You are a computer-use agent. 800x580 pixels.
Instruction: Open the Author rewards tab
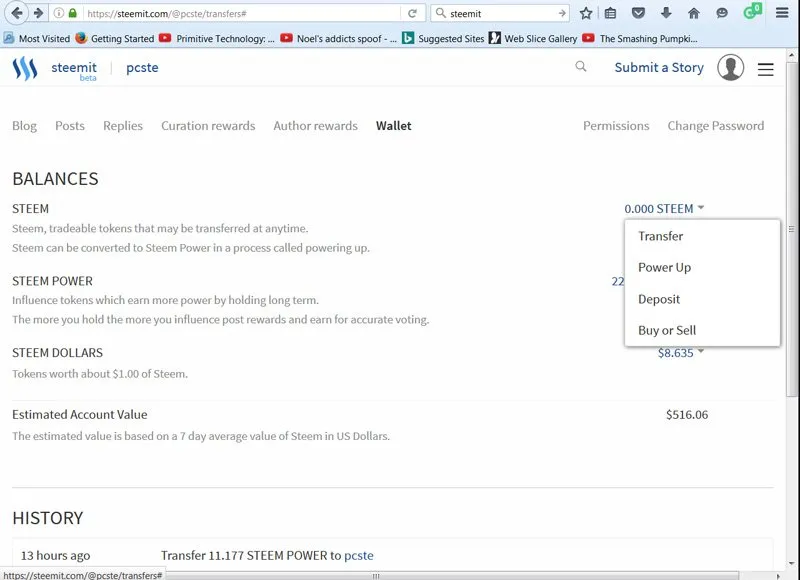pos(315,126)
